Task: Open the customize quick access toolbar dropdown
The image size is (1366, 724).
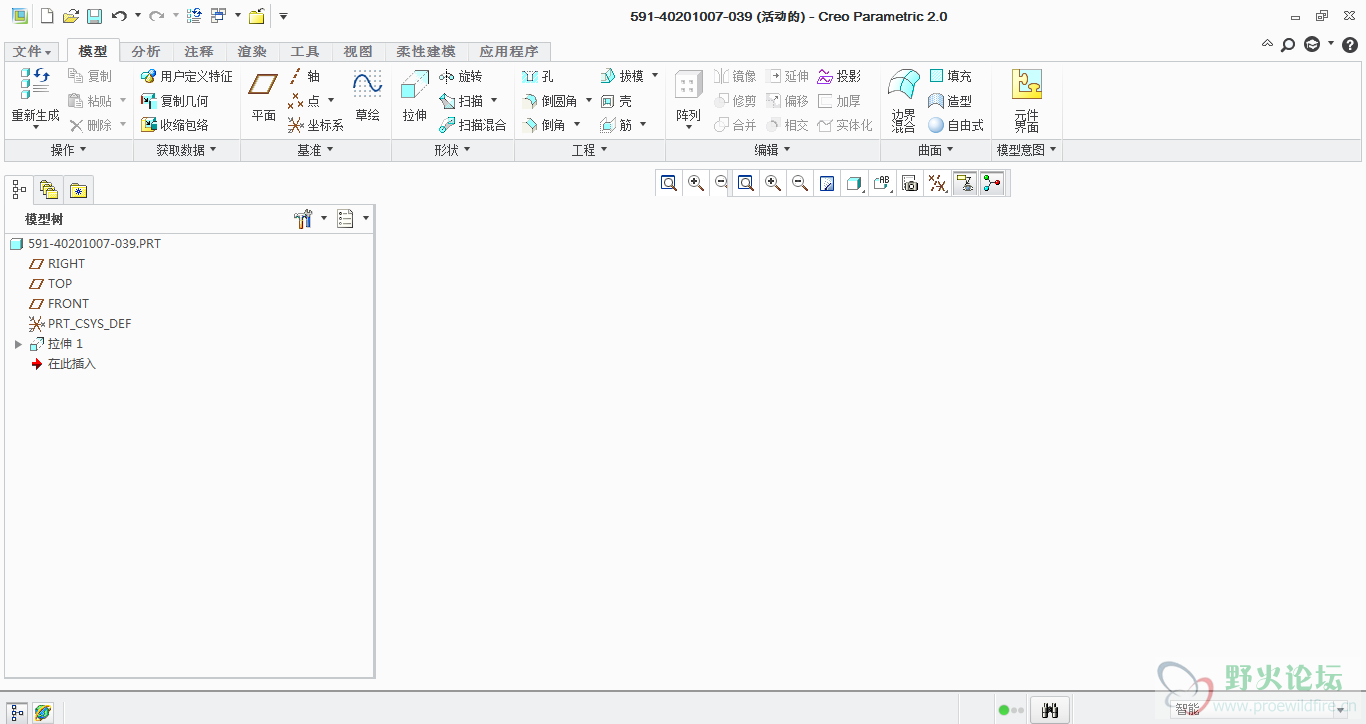Action: tap(283, 16)
